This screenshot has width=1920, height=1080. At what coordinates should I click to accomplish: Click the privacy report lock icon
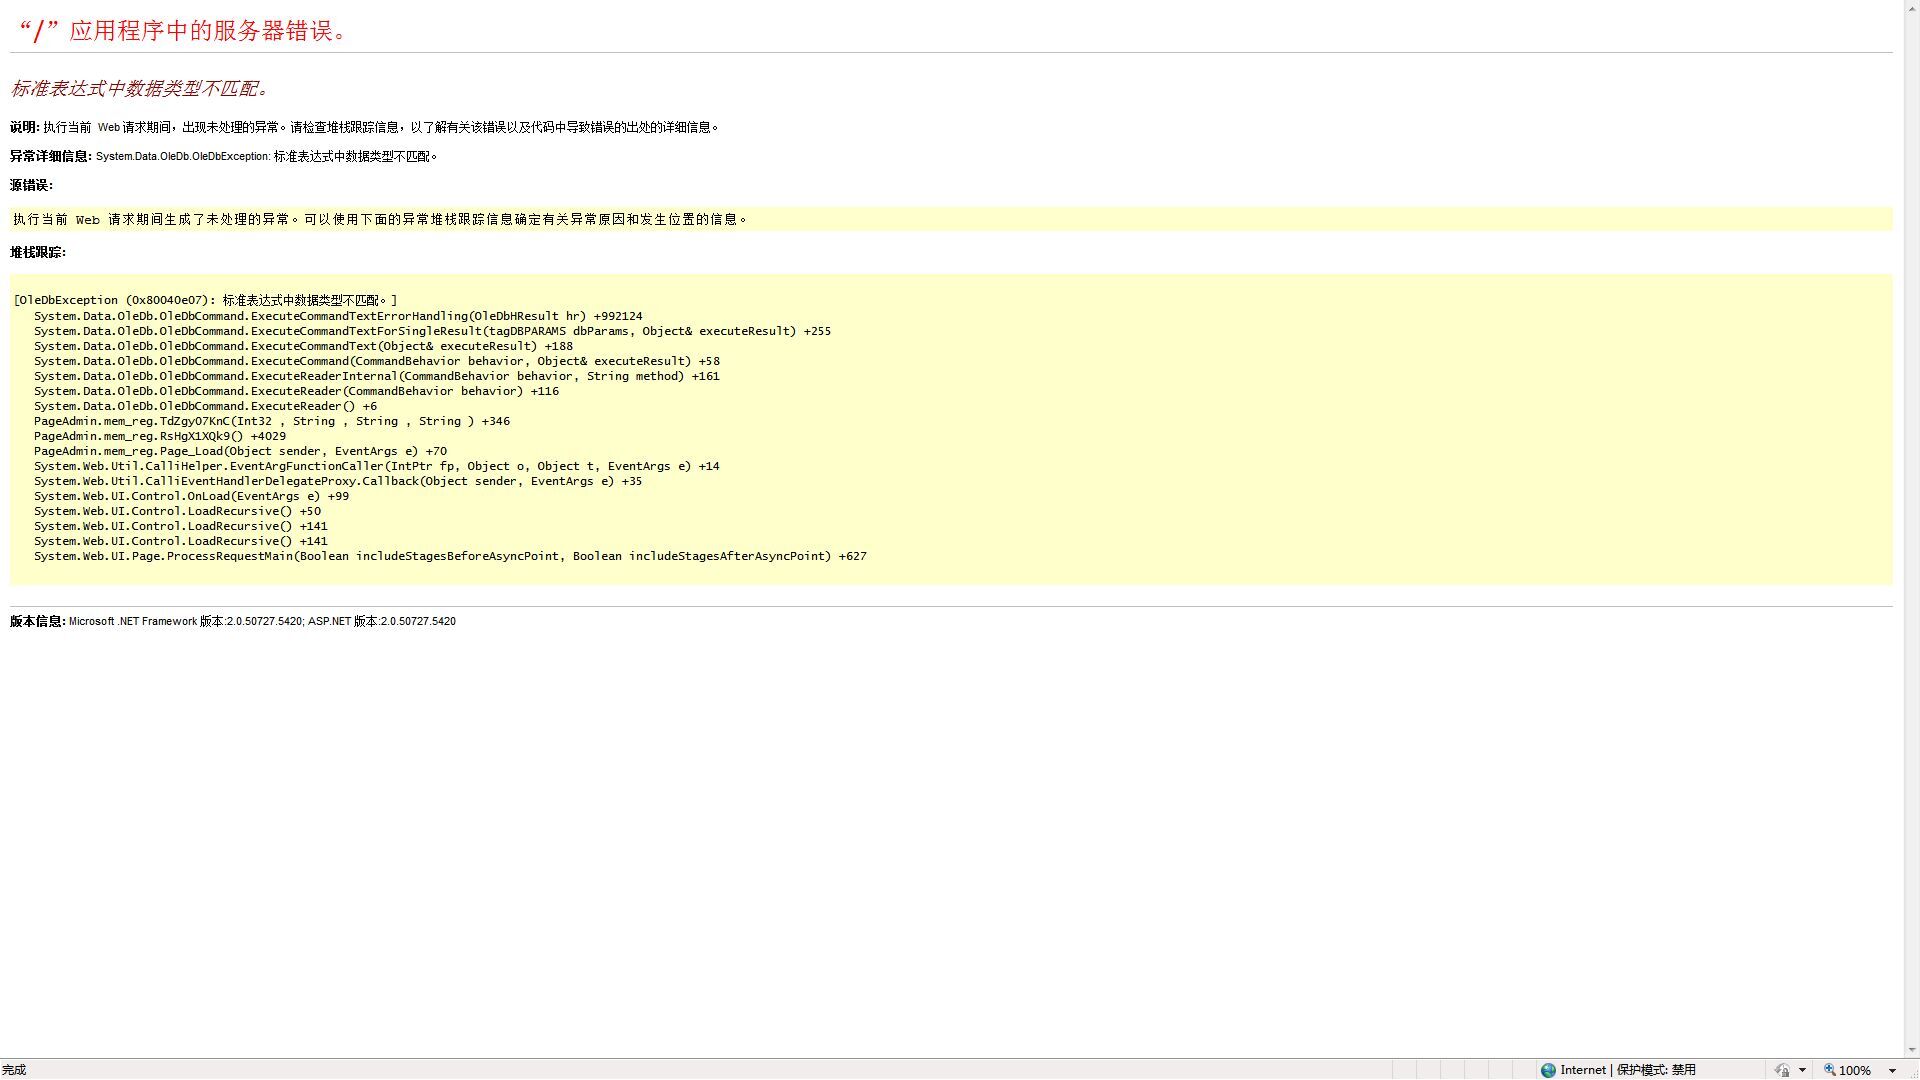click(1781, 1070)
